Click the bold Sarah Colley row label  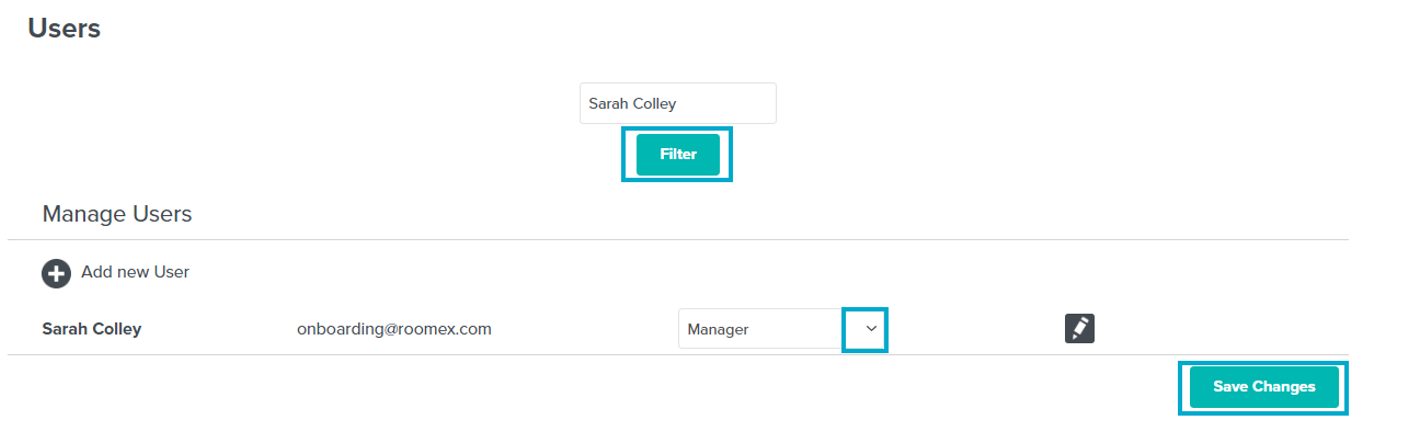pyautogui.click(x=92, y=329)
